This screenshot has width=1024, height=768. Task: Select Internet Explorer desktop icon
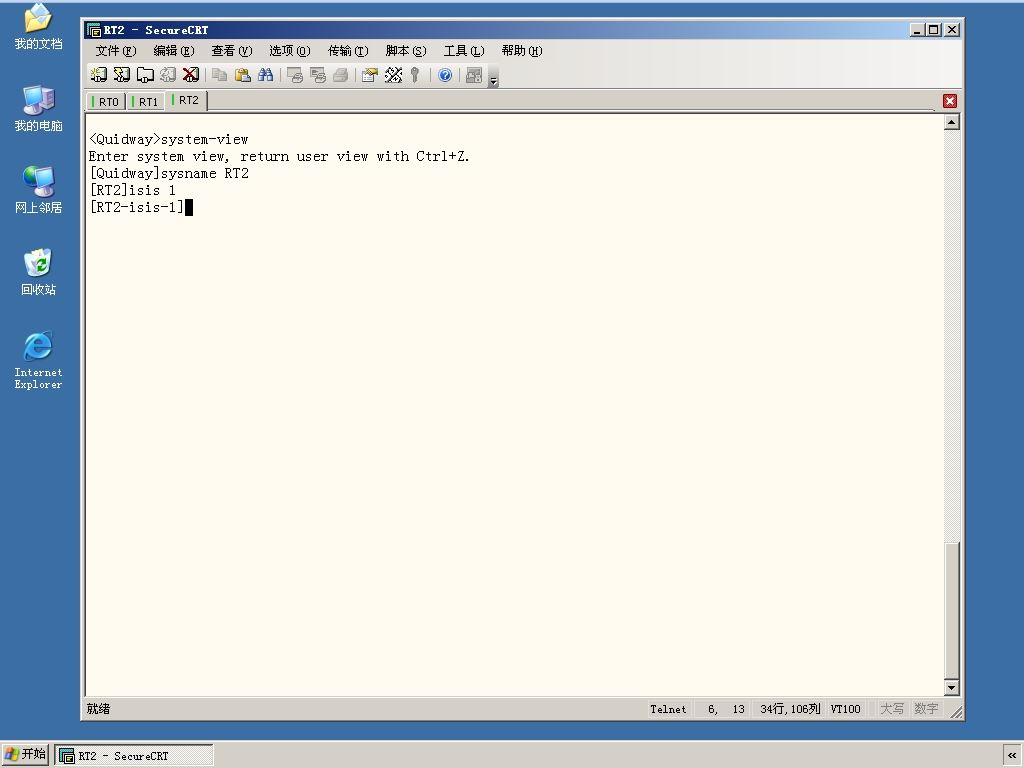coord(39,360)
